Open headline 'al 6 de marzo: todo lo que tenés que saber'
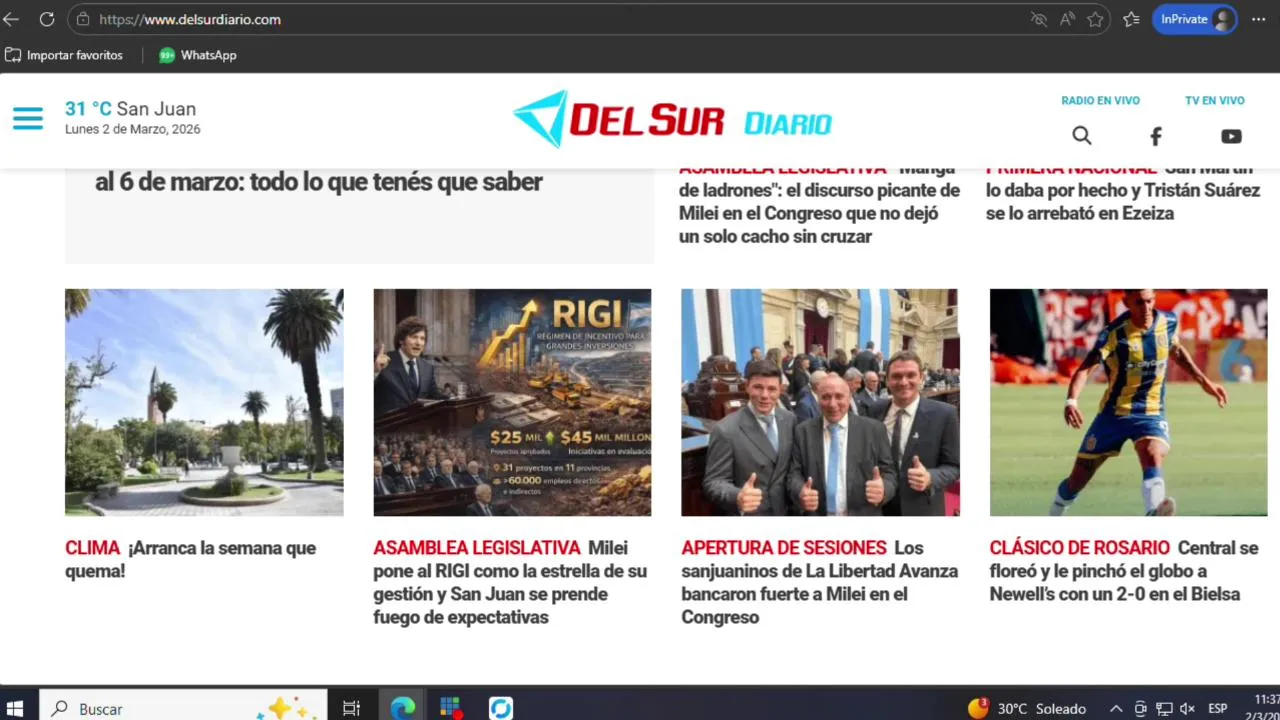This screenshot has height=720, width=1280. [319, 182]
